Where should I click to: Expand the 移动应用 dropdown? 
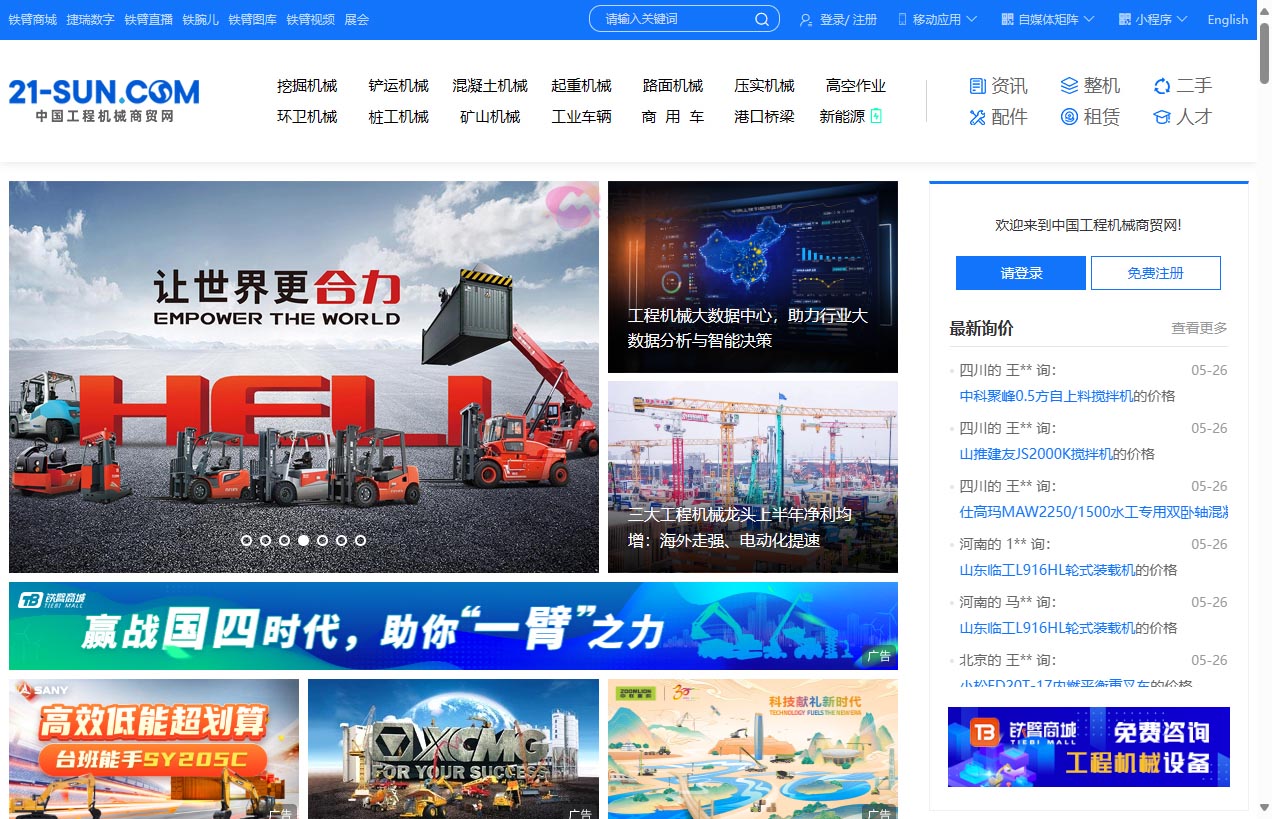(x=936, y=18)
